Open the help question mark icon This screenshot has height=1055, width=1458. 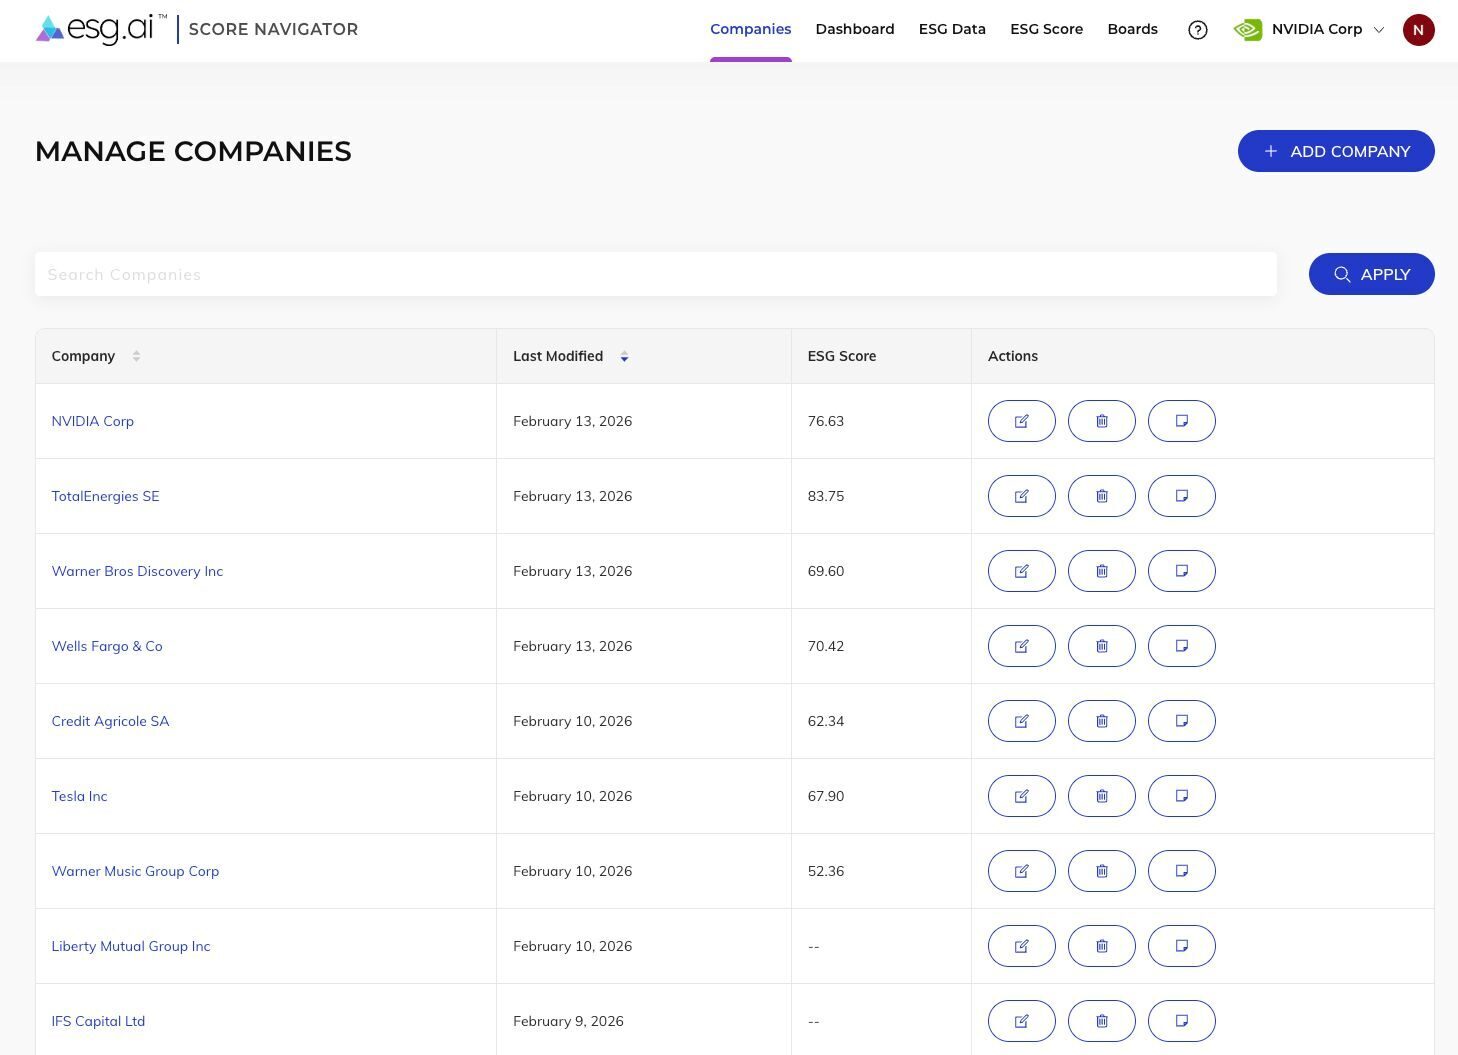[1197, 30]
